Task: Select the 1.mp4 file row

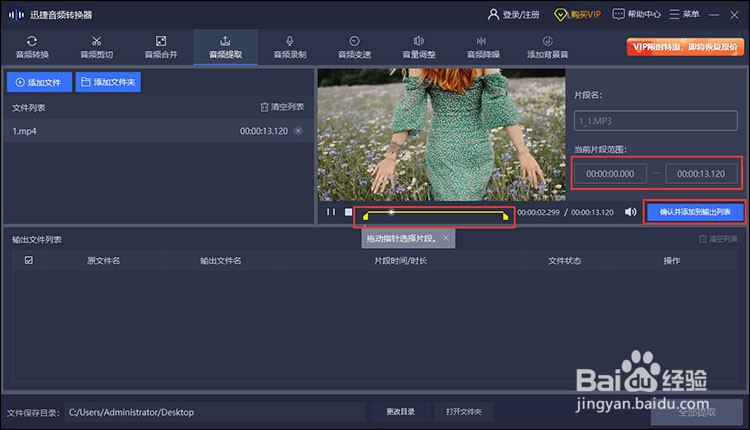Action: point(158,131)
